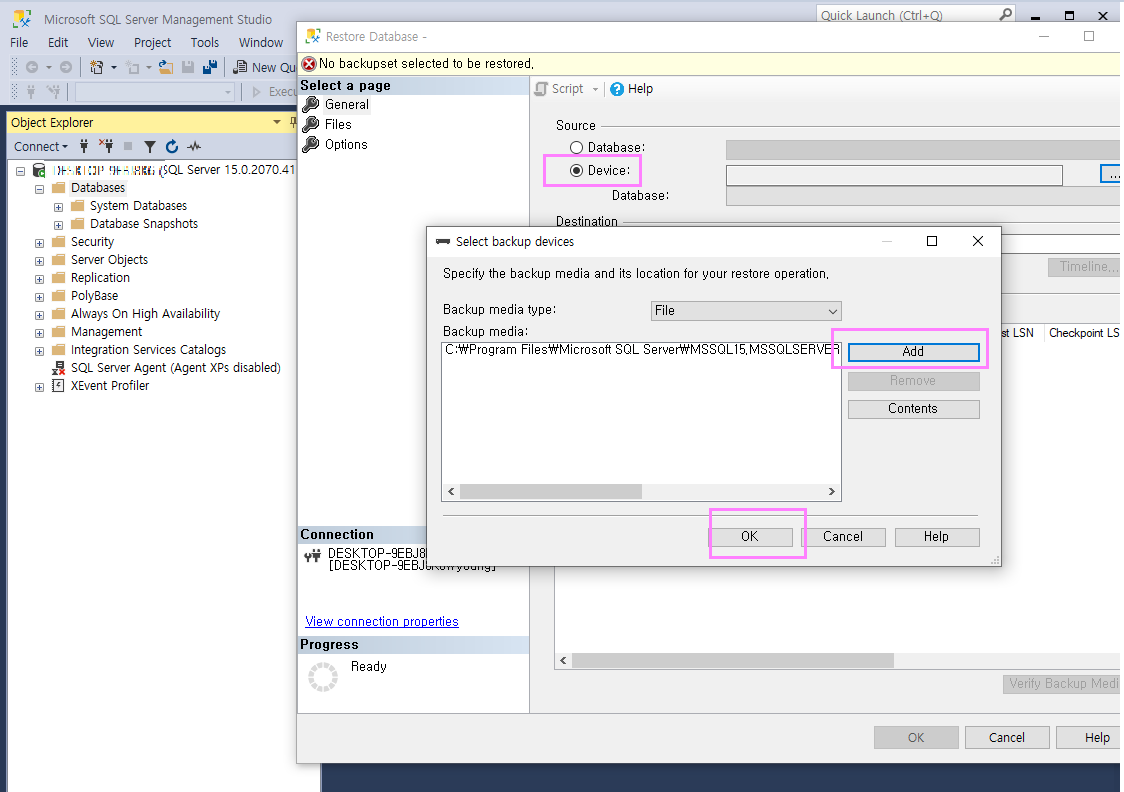Click the Security folder icon
The height and width of the screenshot is (792, 1124).
pyautogui.click(x=59, y=242)
